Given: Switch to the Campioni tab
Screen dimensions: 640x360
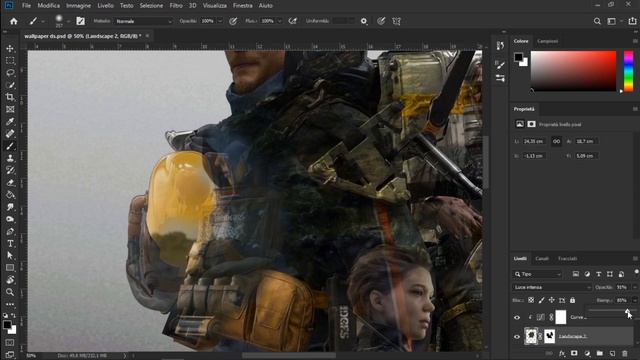Looking at the screenshot, I should tap(547, 41).
